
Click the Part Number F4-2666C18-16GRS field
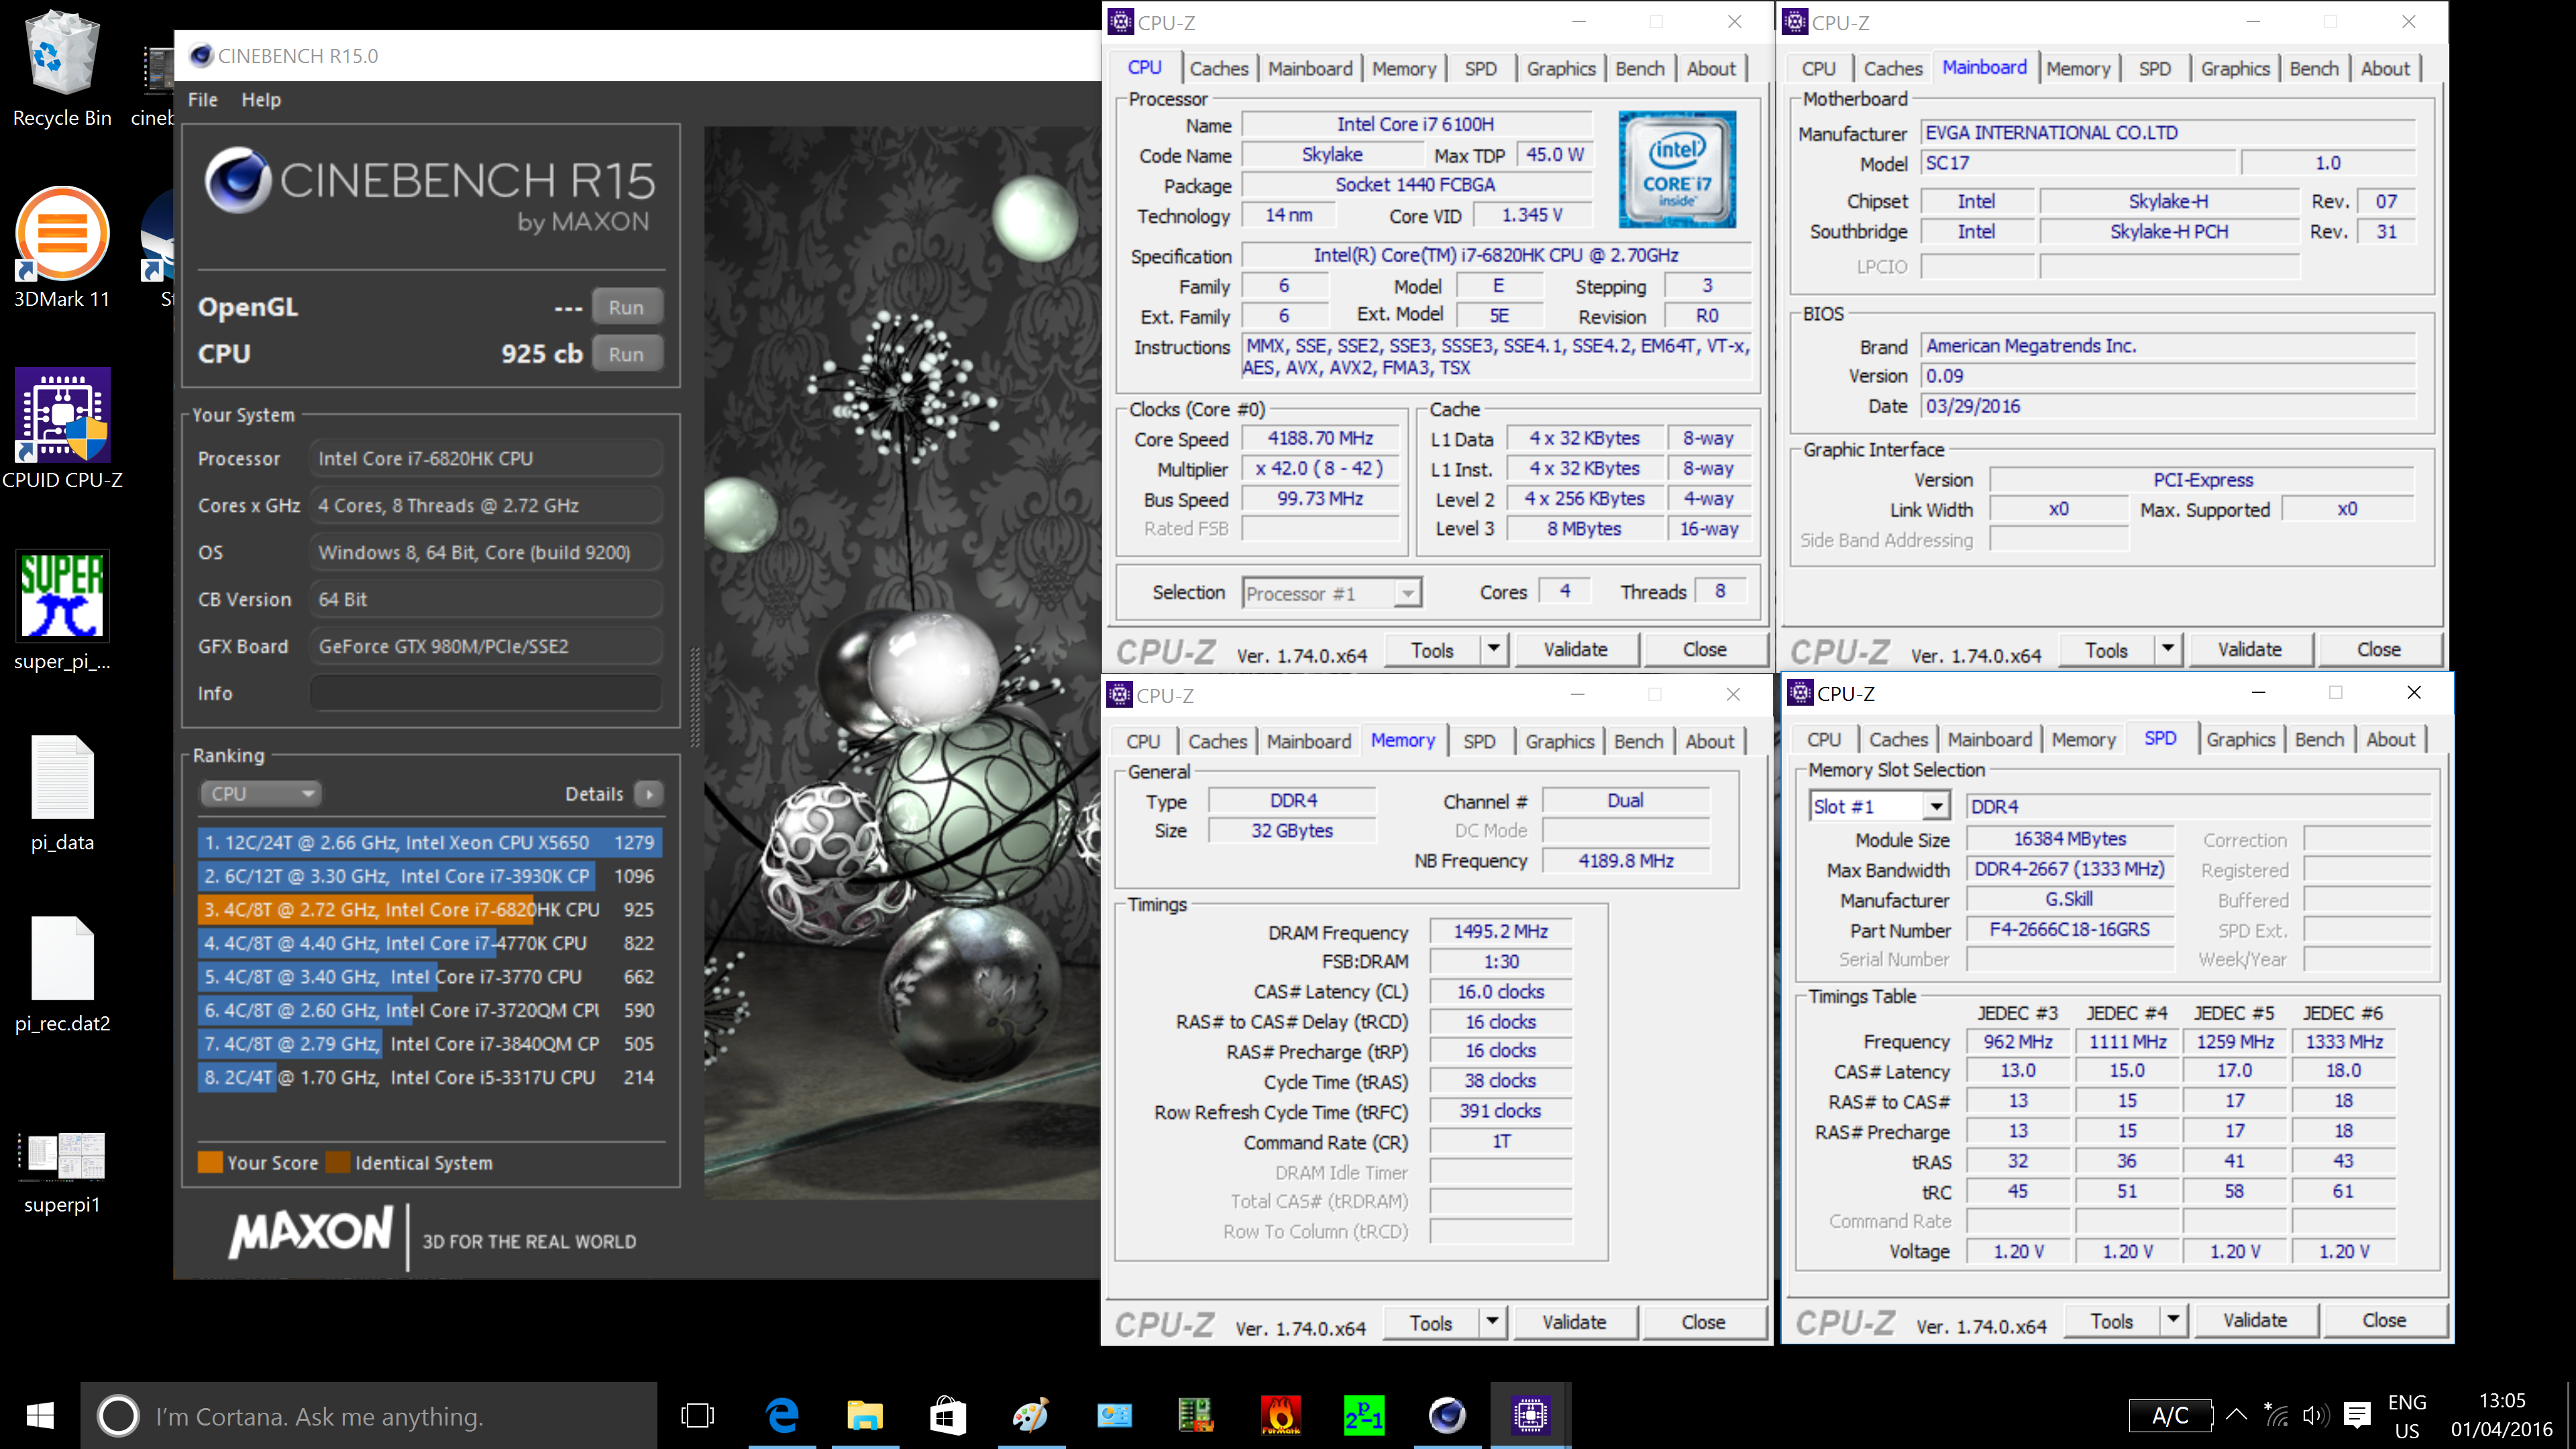click(x=2069, y=929)
